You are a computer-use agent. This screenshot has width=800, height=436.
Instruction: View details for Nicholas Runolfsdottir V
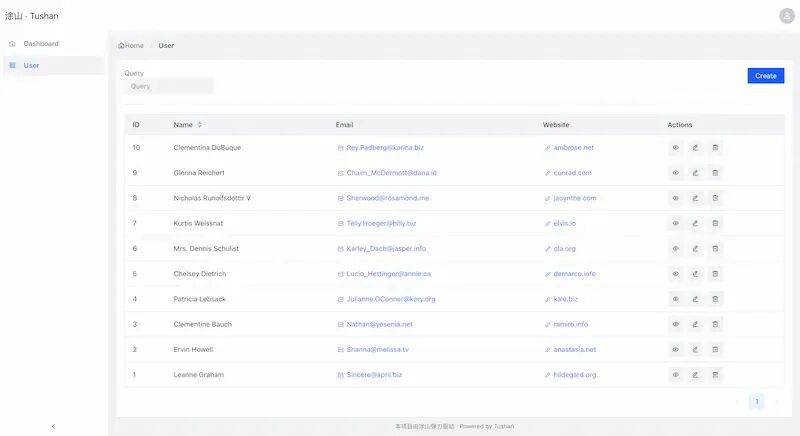[676, 198]
